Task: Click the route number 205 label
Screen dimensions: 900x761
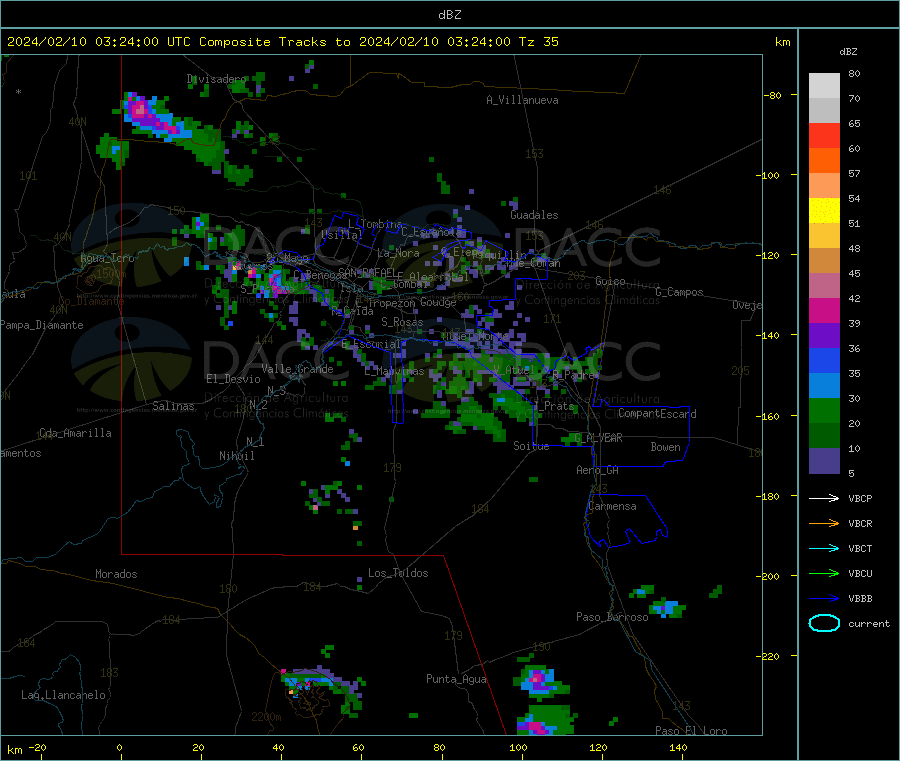Action: coord(740,371)
